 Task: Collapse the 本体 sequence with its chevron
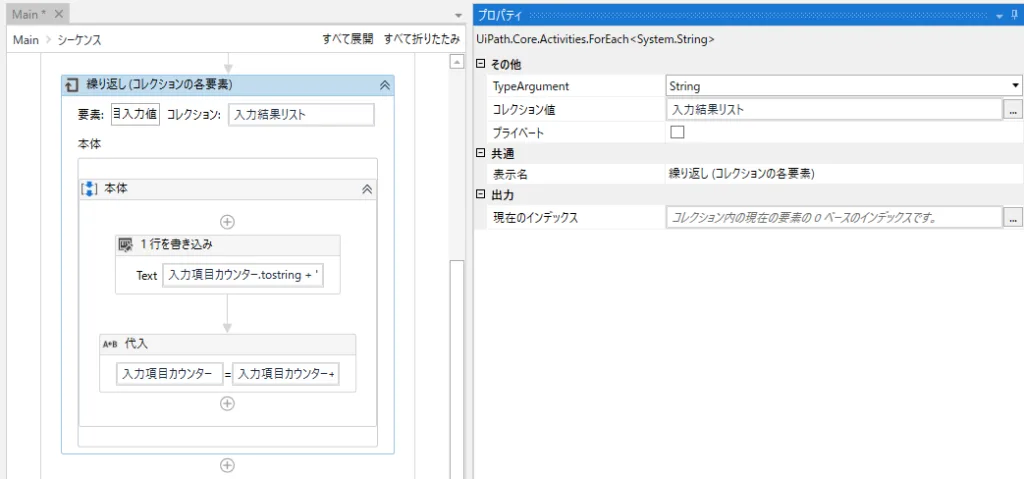point(367,188)
